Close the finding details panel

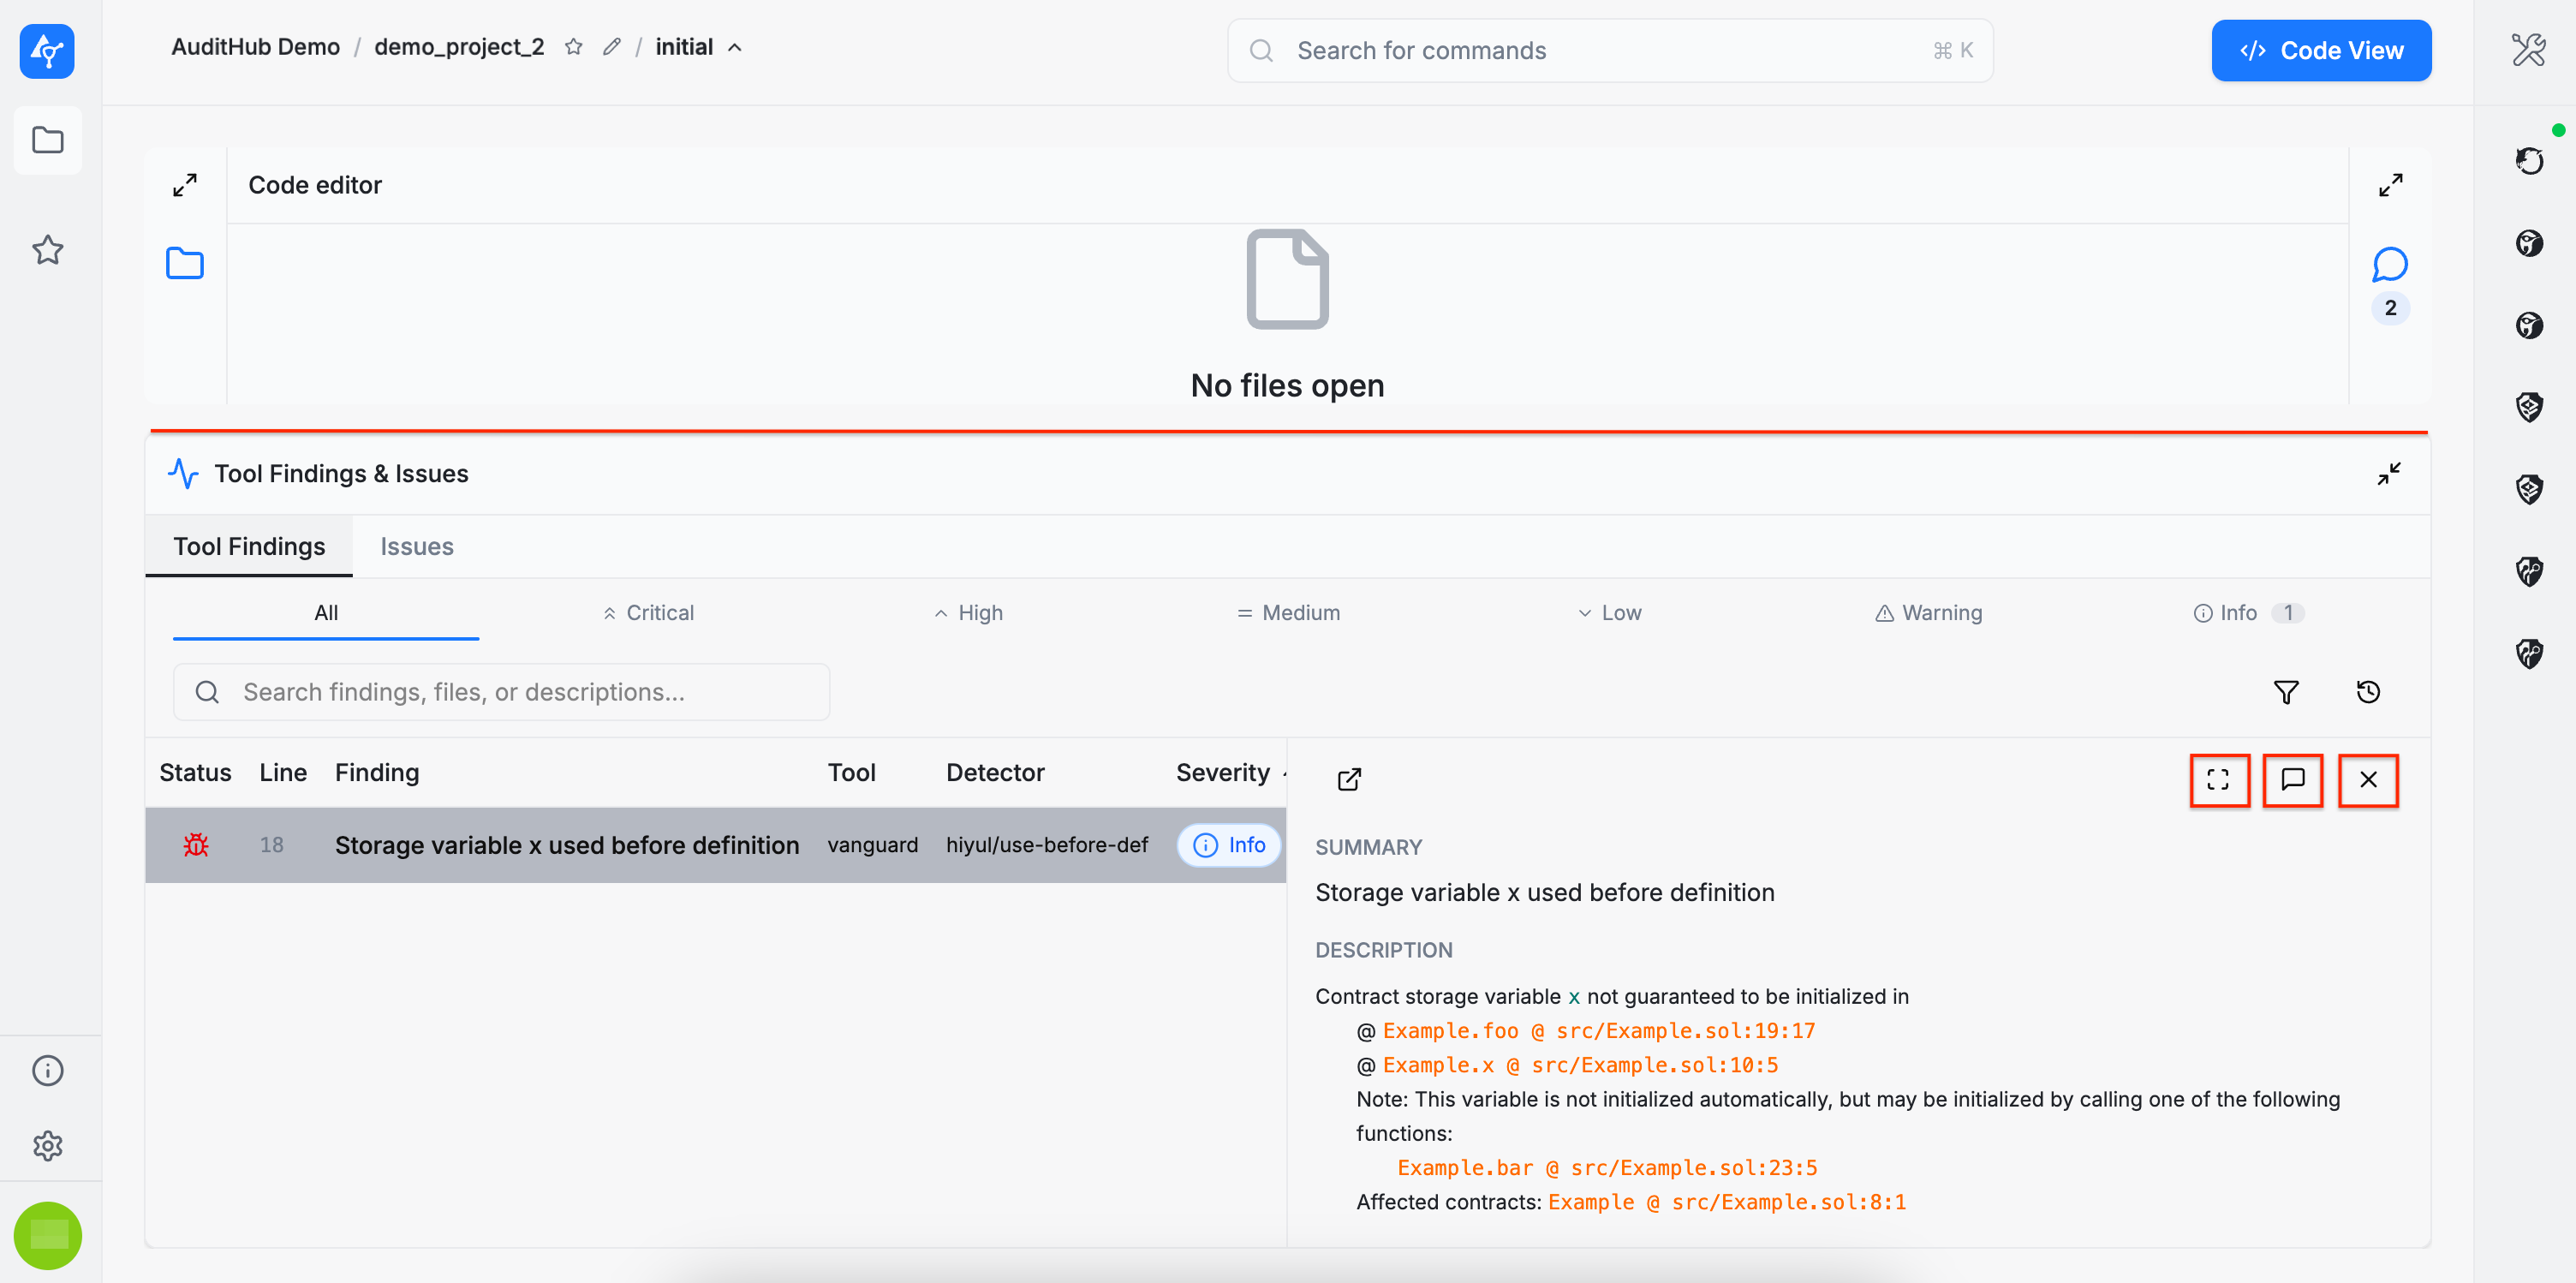(x=2367, y=780)
